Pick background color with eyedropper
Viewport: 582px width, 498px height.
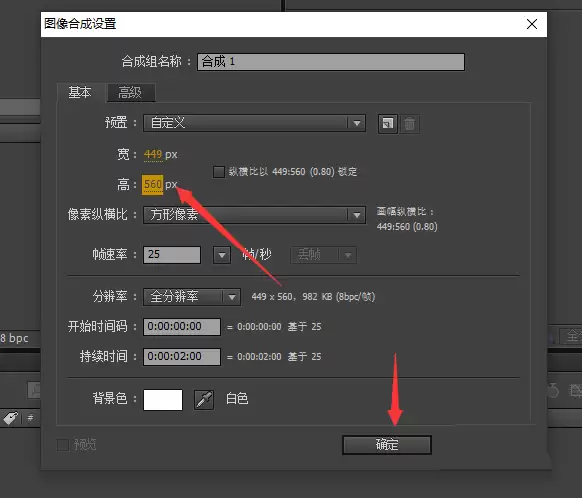click(204, 400)
